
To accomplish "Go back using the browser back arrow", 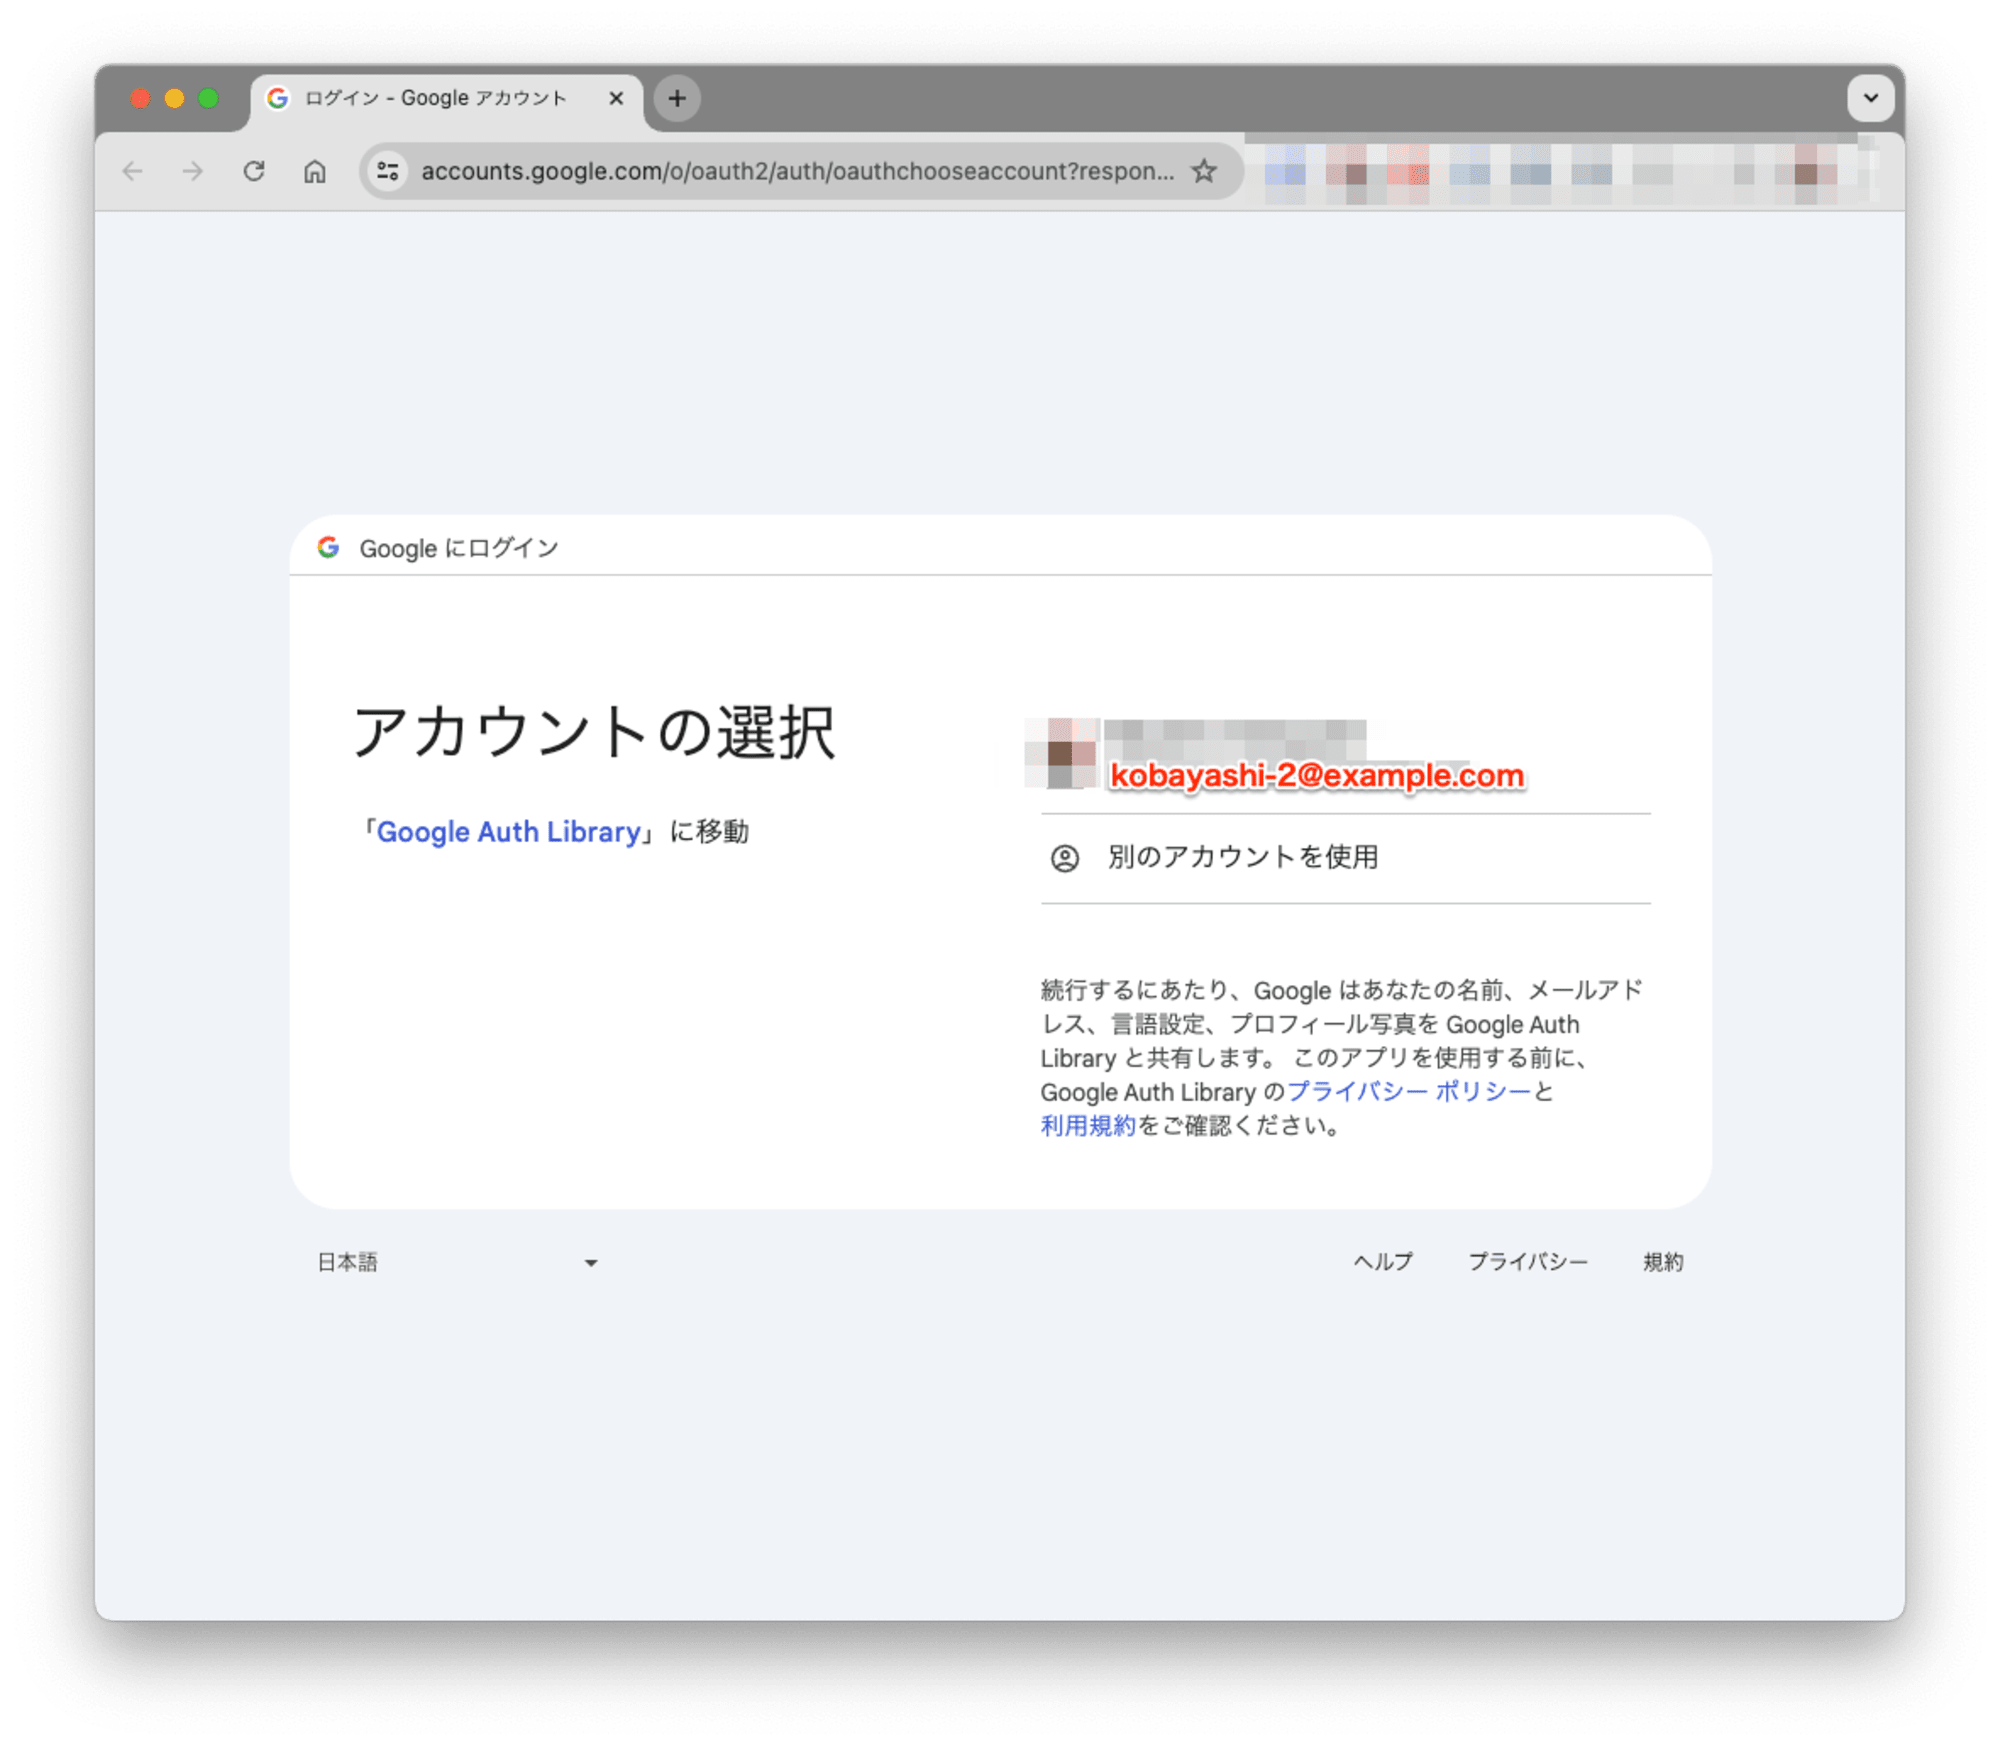I will click(x=132, y=171).
